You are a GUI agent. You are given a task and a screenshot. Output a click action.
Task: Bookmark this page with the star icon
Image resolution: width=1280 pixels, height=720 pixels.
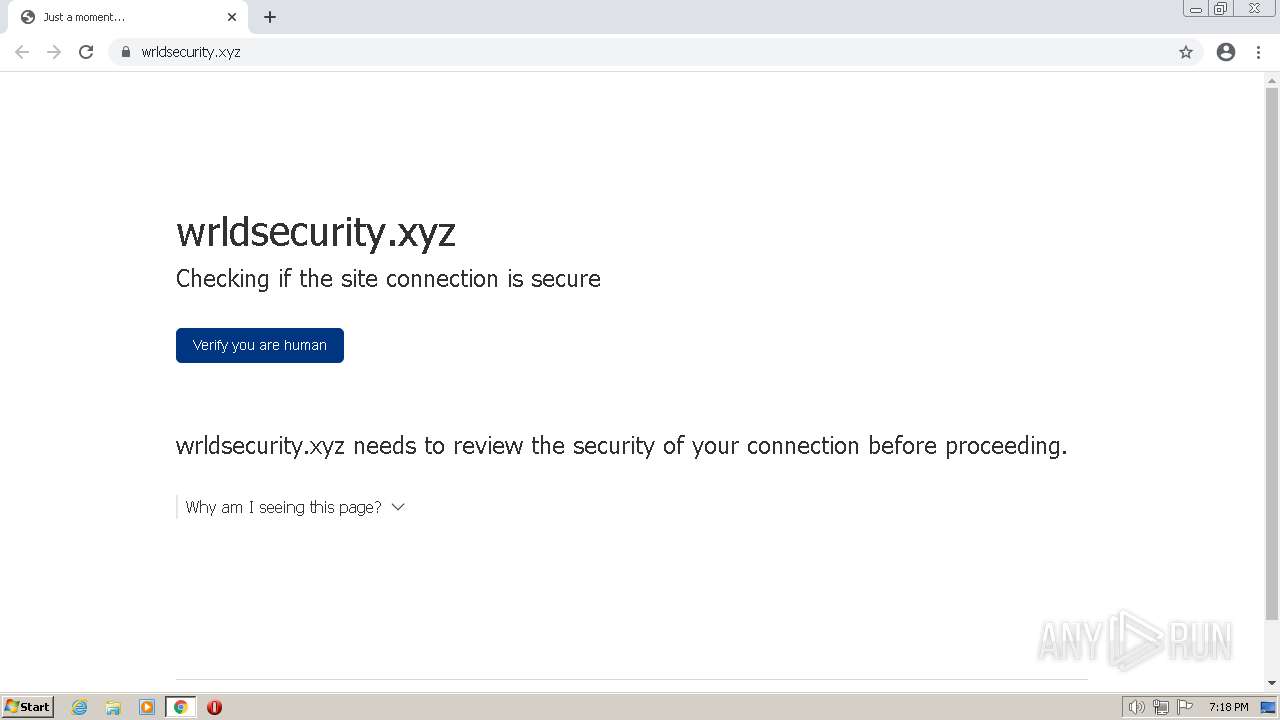[x=1186, y=52]
